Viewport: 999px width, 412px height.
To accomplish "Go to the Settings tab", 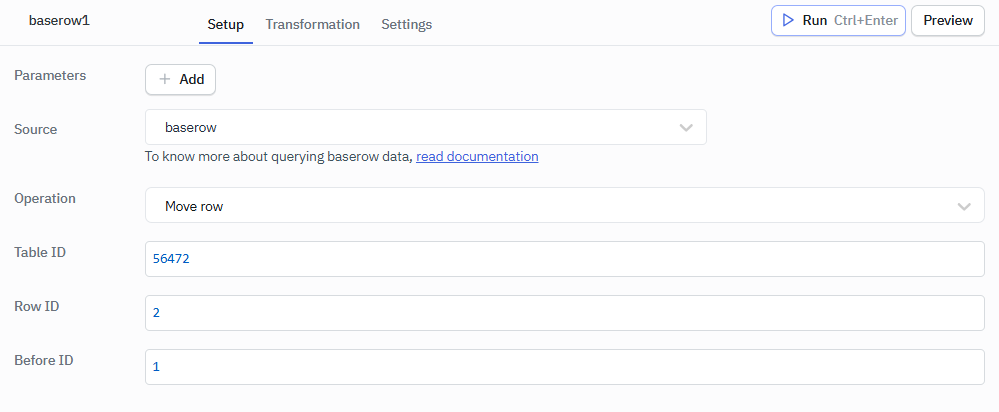I will tap(406, 24).
